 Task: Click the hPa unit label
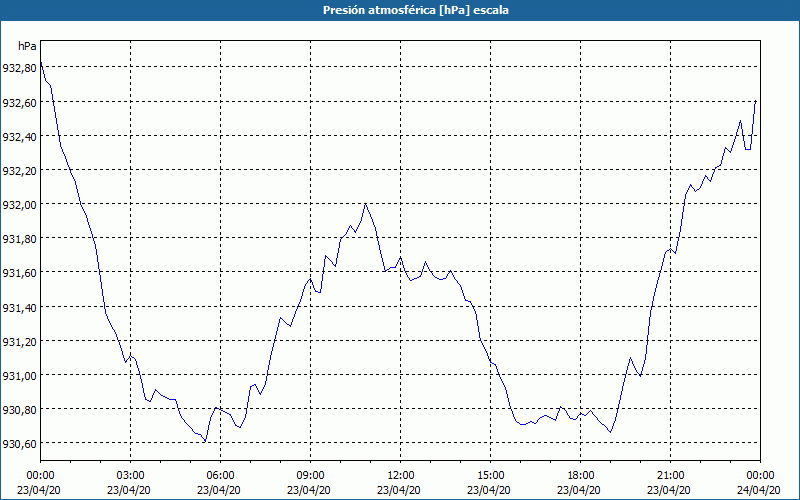(x=27, y=46)
